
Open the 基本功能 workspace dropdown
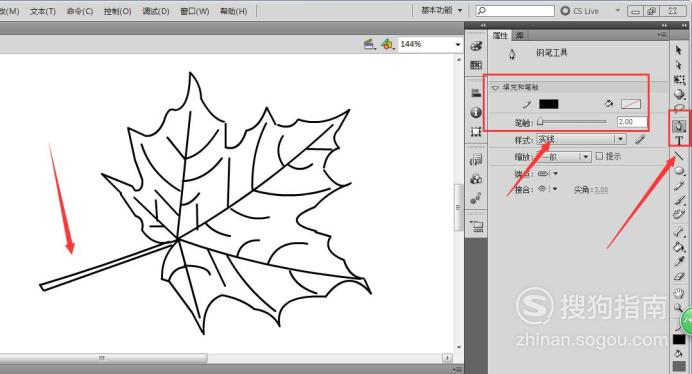coord(442,10)
